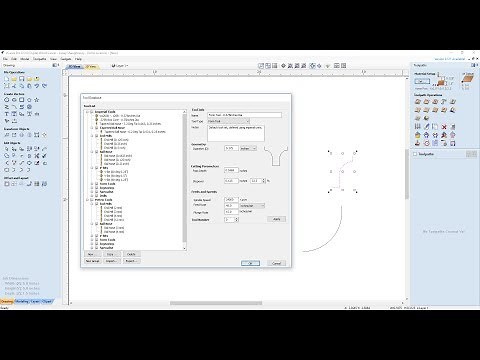Expand the Imperial Engraving node
The height and width of the screenshot is (360, 480).
pyautogui.click(x=92, y=188)
